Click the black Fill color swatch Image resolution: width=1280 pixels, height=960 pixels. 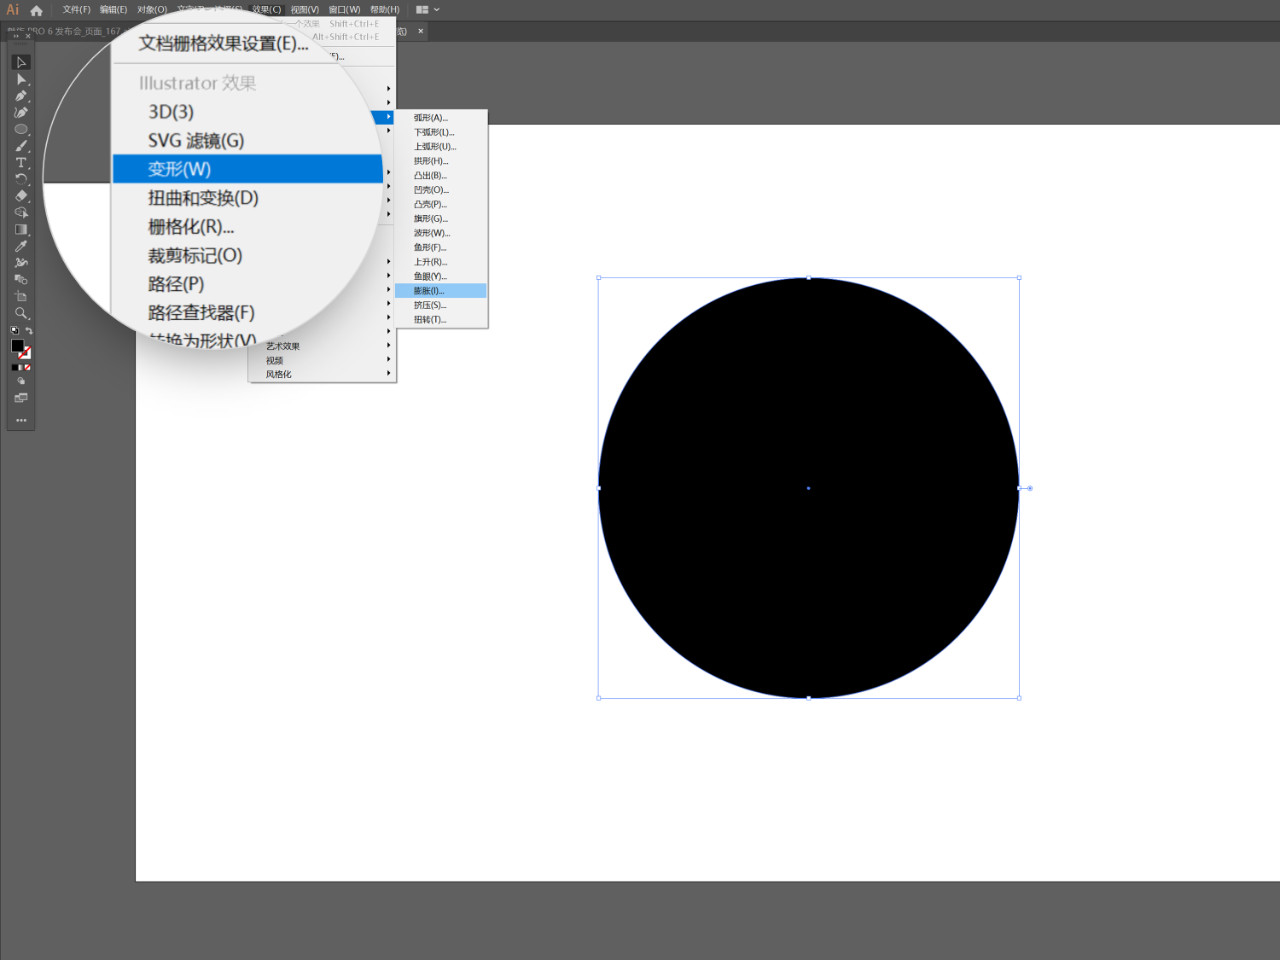pyautogui.click(x=17, y=346)
